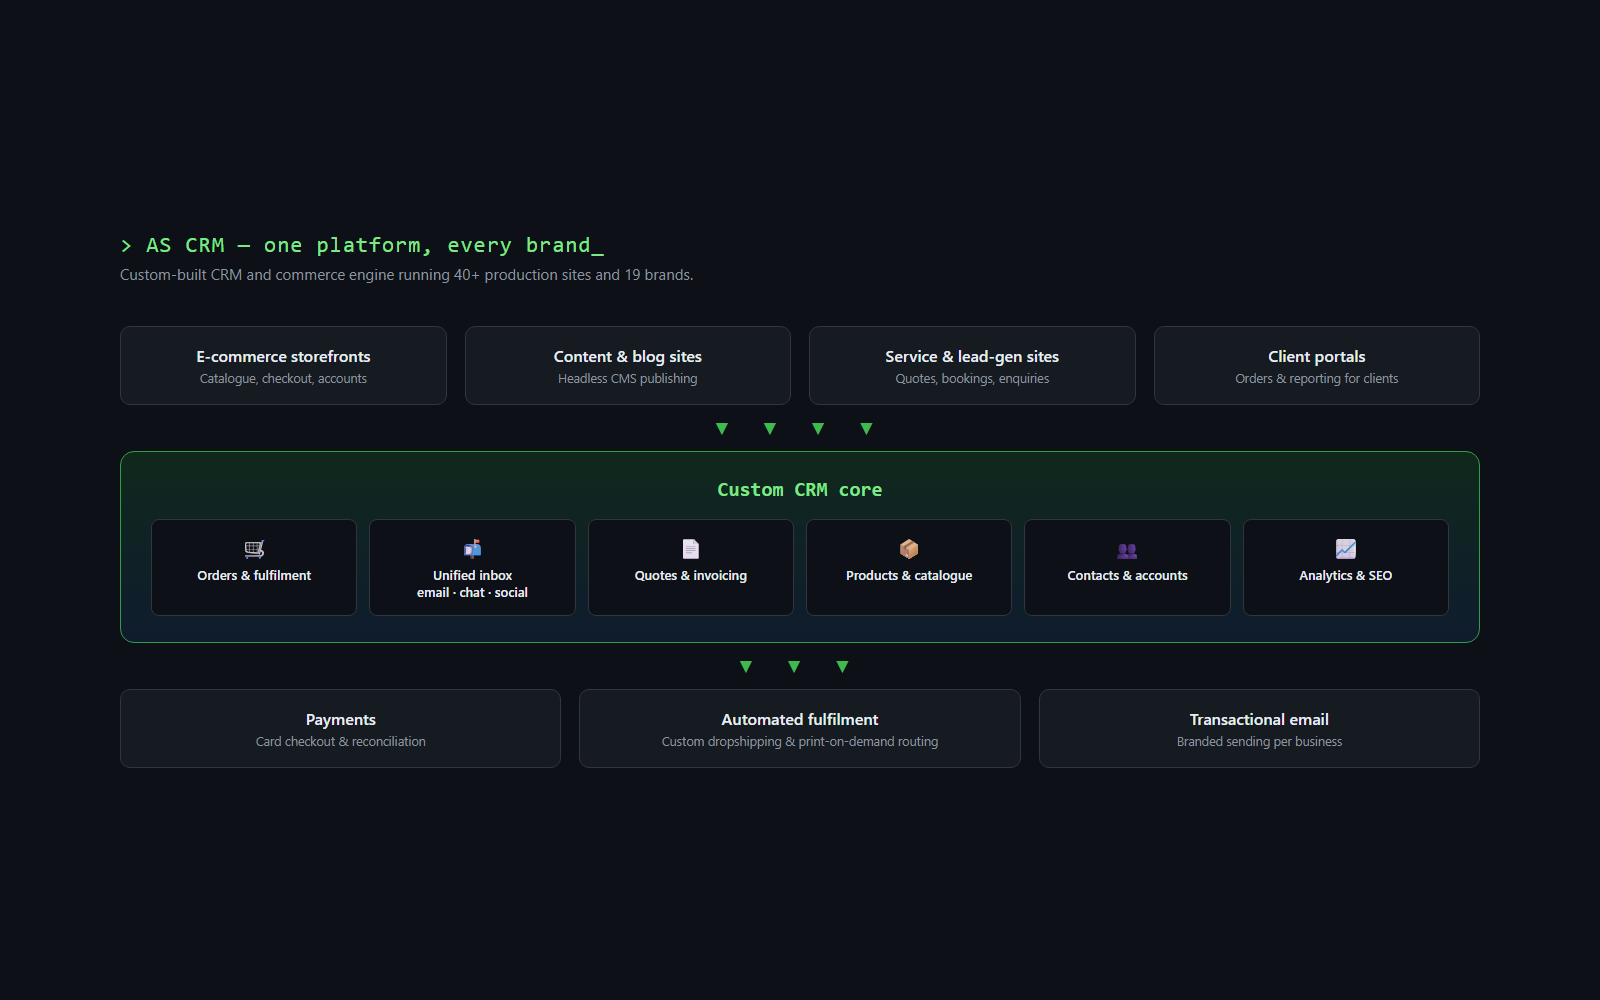1600x1000 pixels.
Task: Click 'Quotes, bookings, enquiries' text
Action: 972,379
